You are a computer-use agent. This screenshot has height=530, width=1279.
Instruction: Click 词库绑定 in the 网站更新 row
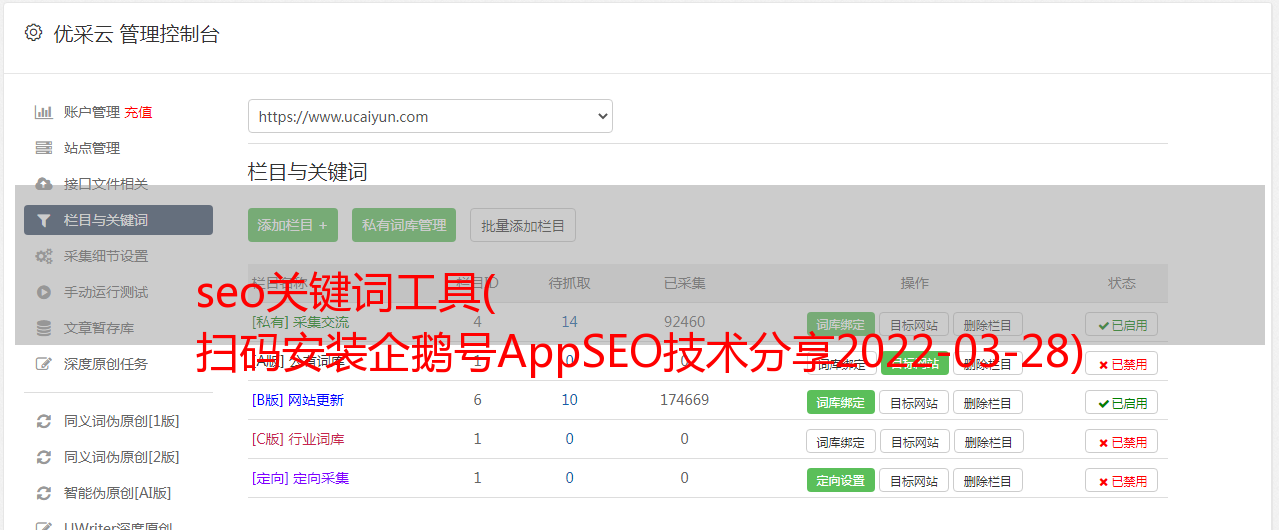tap(841, 402)
